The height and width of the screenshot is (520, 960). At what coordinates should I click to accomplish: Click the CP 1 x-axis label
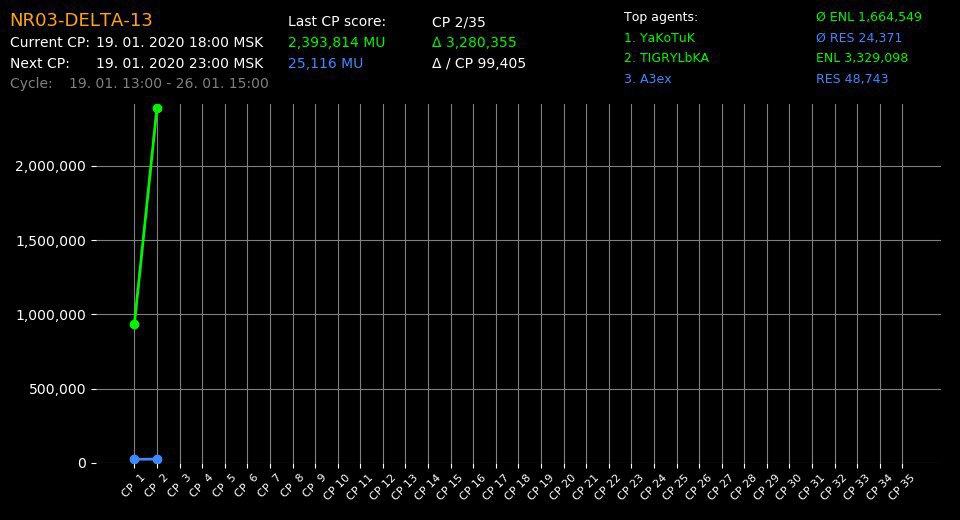(132, 485)
